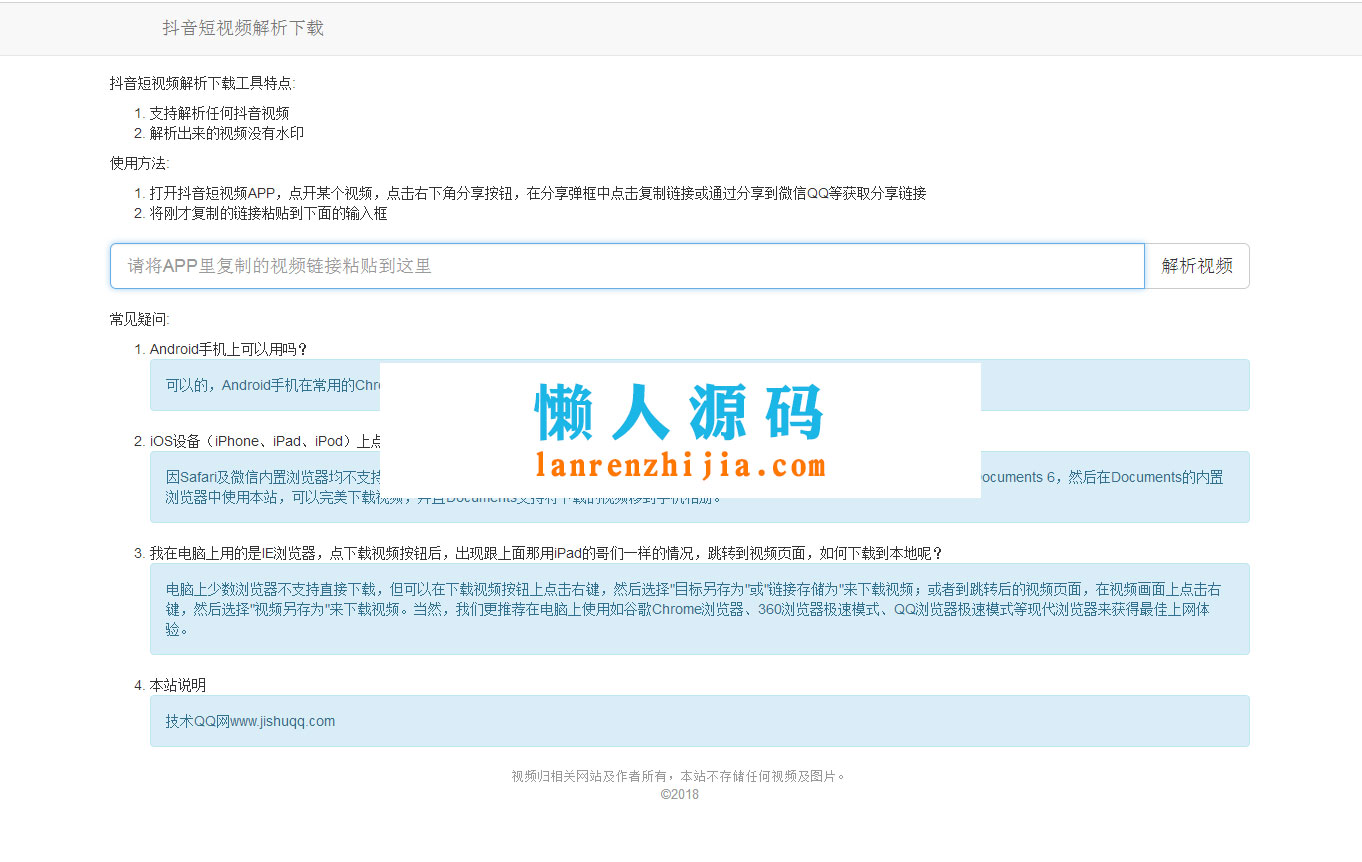Click step 将刚才复制的链接粘贴到下面的输入框
This screenshot has height=862, width=1362.
coord(268,213)
